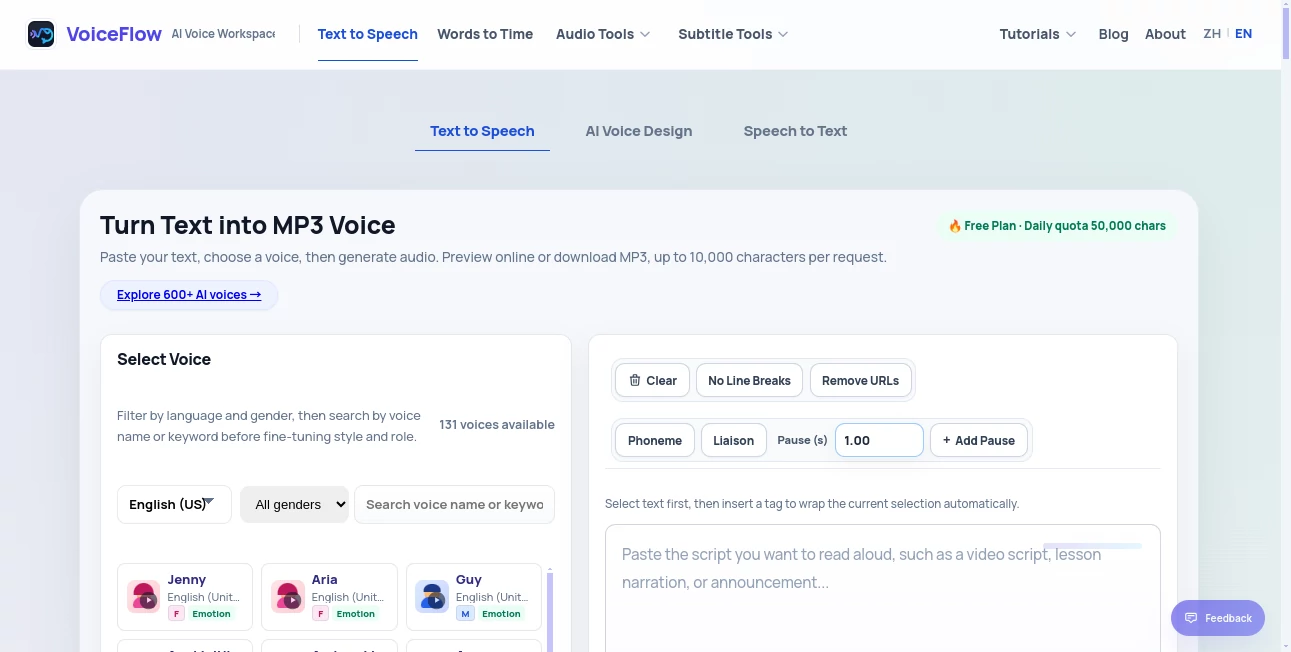
Task: Click the M gender badge on Guy card
Action: click(x=465, y=614)
